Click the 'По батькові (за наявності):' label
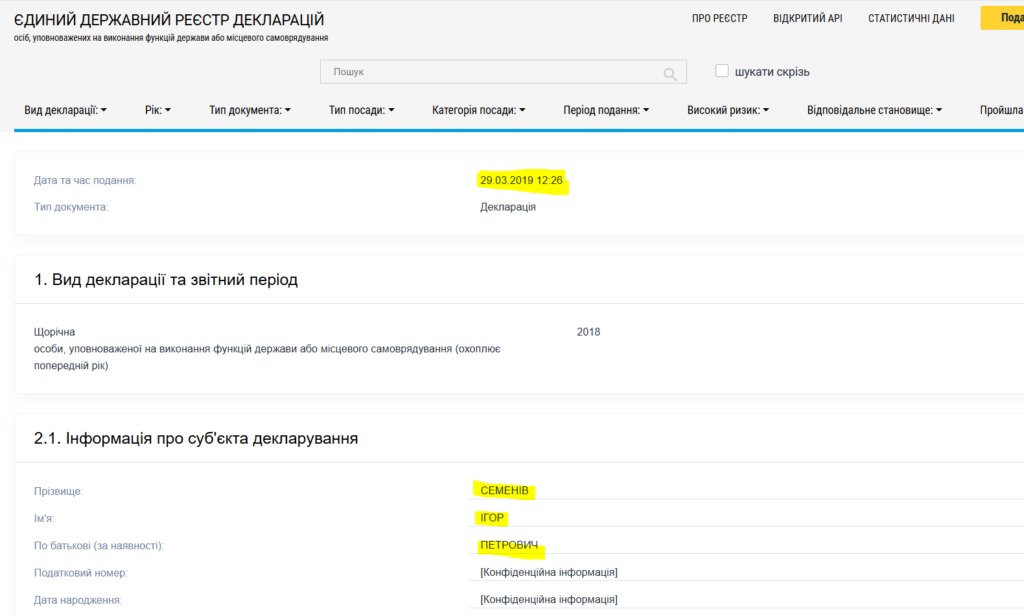The height and width of the screenshot is (616, 1024). point(99,545)
